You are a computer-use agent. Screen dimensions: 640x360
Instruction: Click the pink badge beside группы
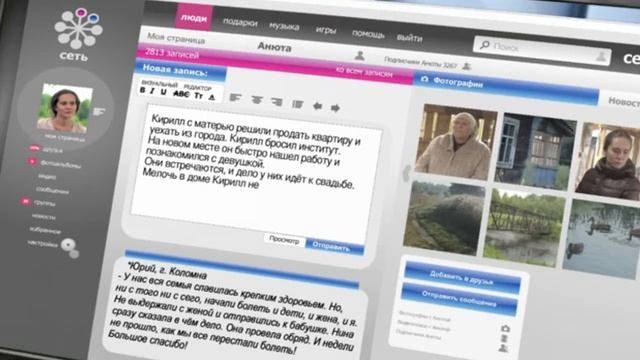click(x=26, y=201)
